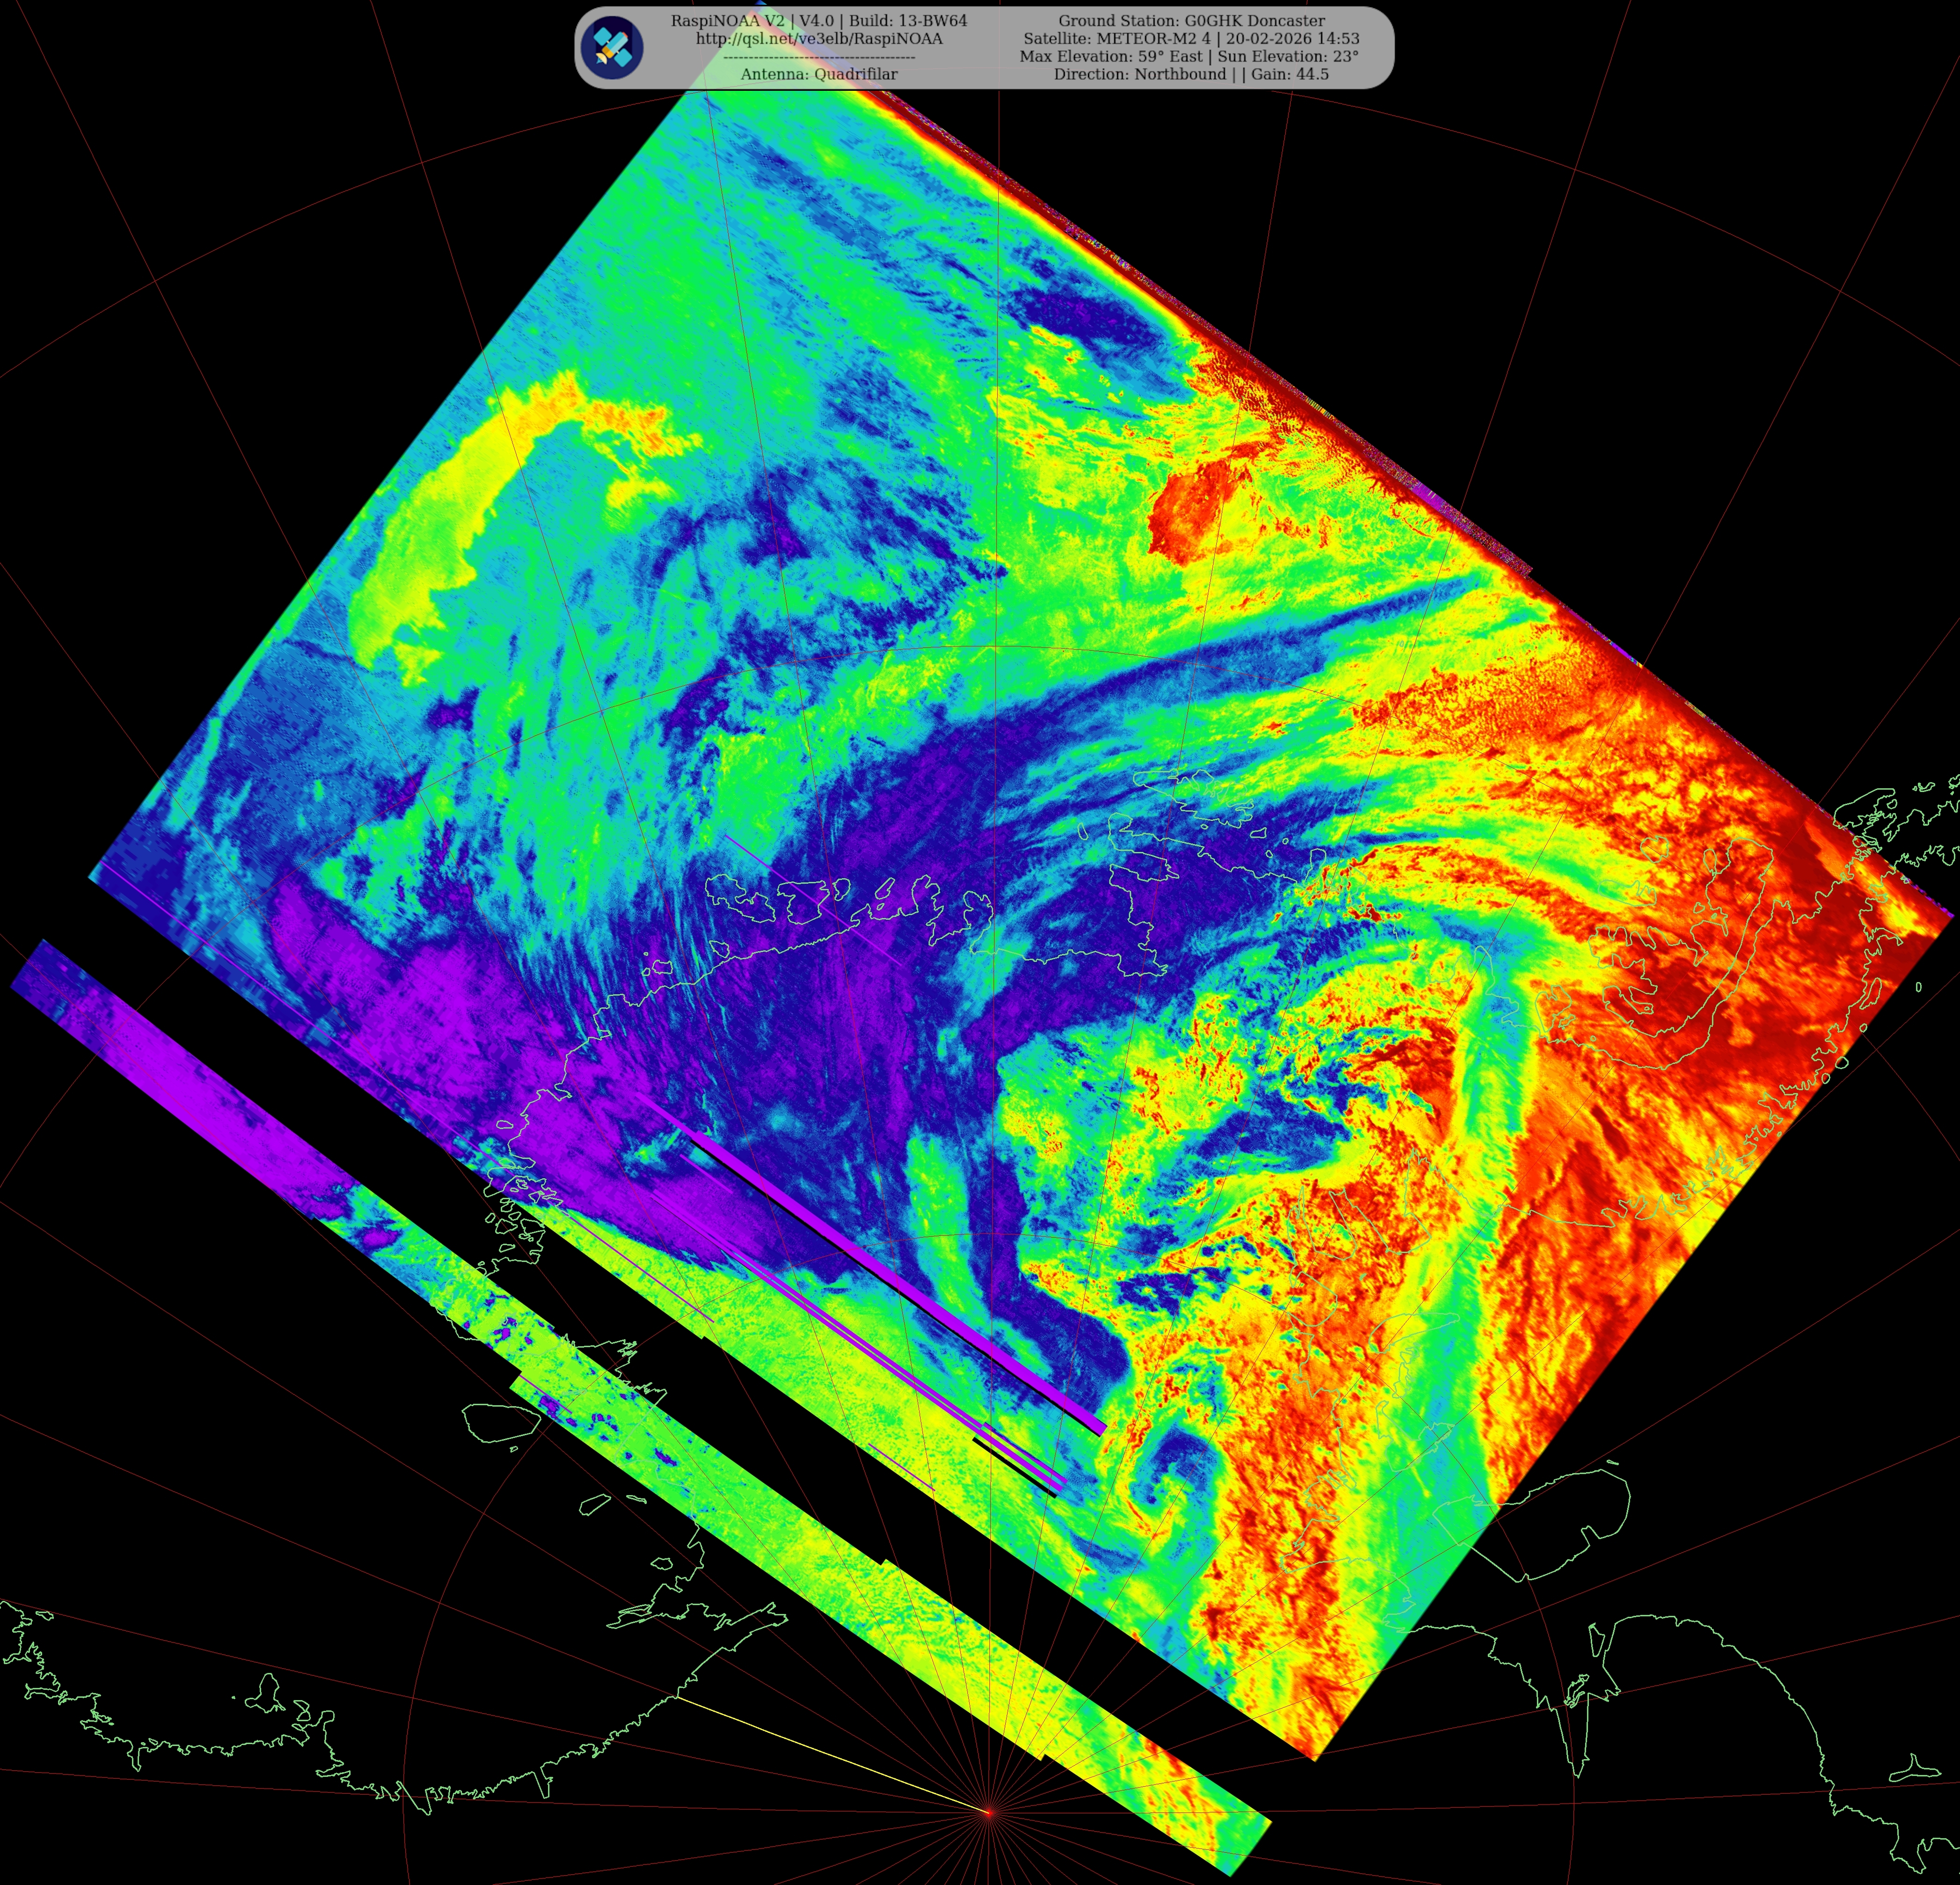The width and height of the screenshot is (1960, 1885).
Task: Click the Max Elevation 59° East text
Action: click(1110, 57)
